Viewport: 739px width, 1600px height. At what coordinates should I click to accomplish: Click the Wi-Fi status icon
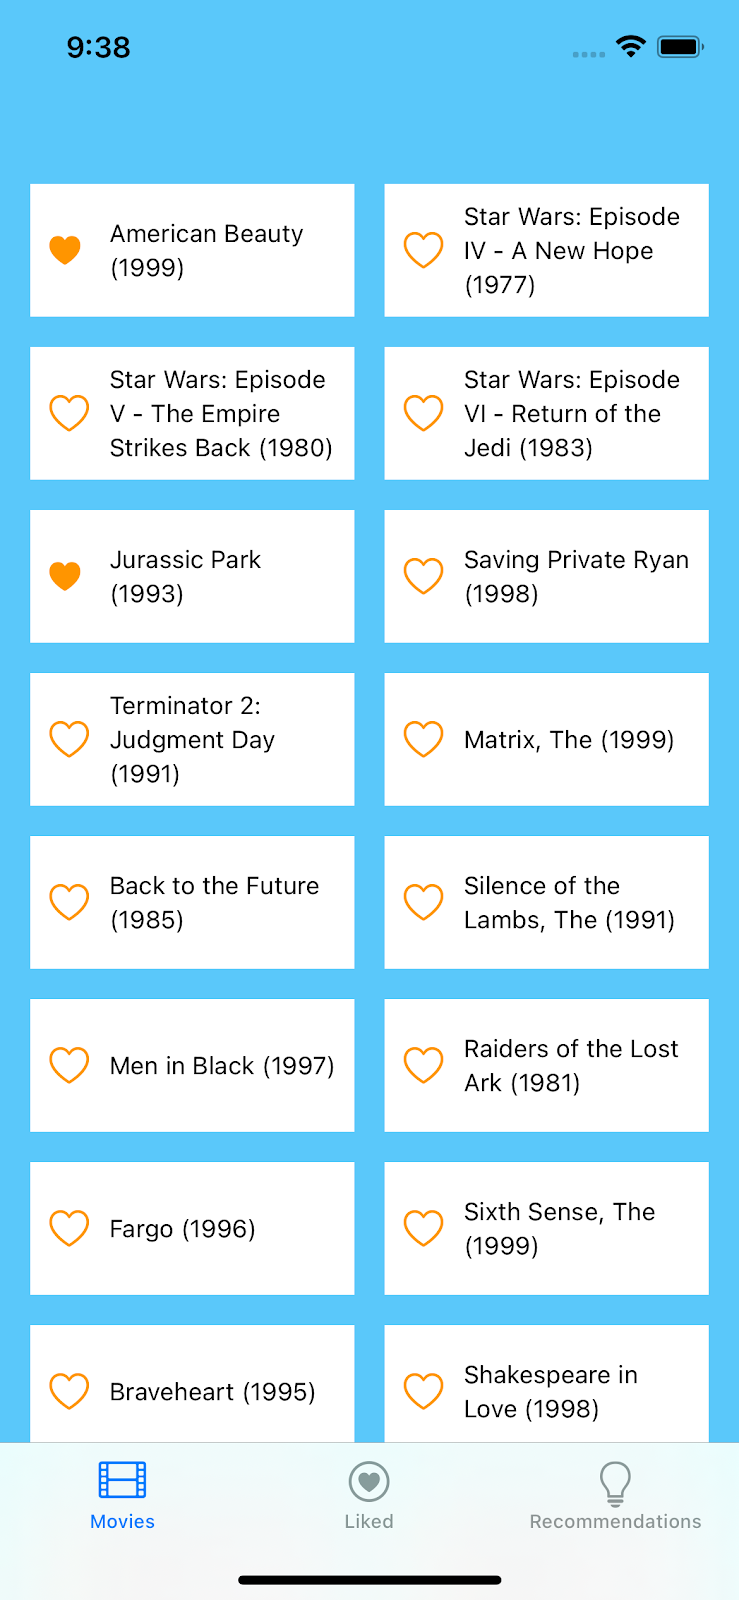[631, 46]
